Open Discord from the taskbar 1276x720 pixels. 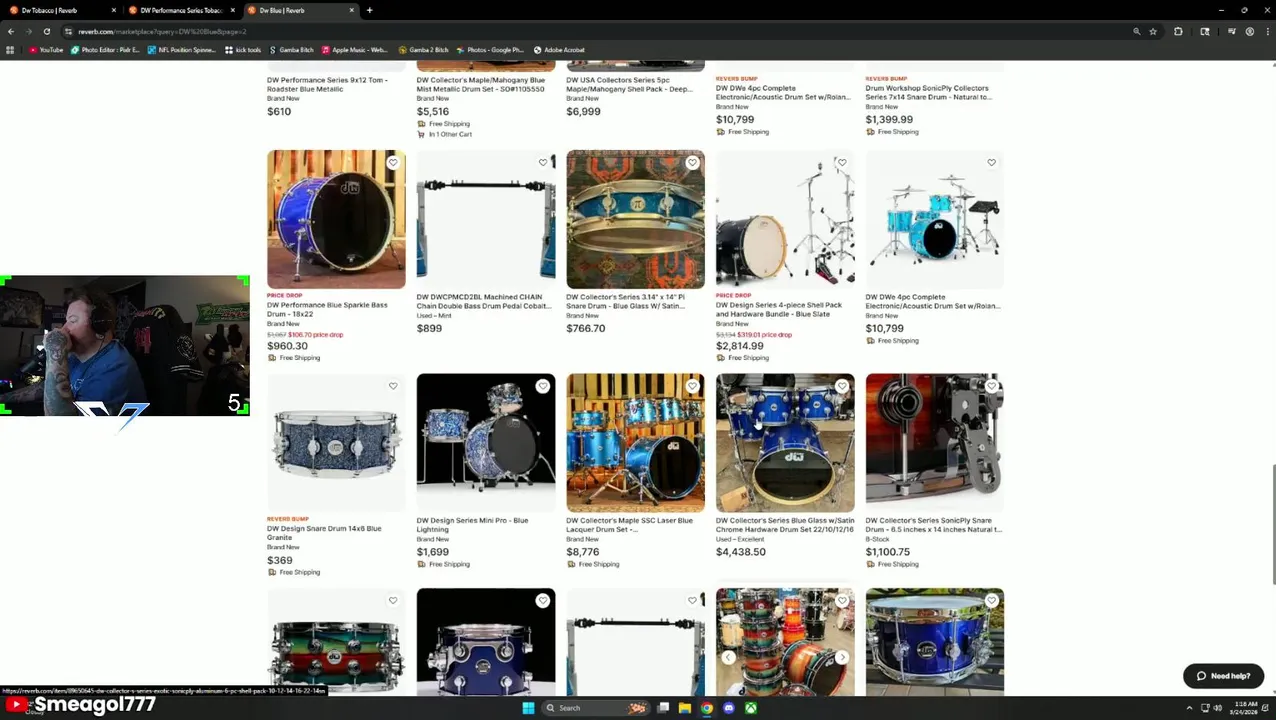(728, 708)
